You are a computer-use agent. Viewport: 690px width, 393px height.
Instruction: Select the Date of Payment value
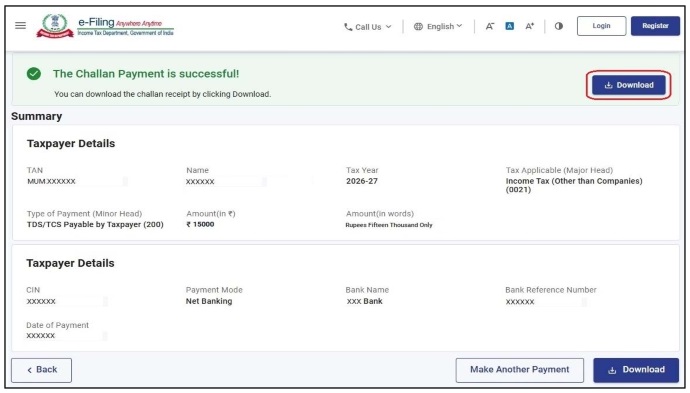tap(41, 336)
